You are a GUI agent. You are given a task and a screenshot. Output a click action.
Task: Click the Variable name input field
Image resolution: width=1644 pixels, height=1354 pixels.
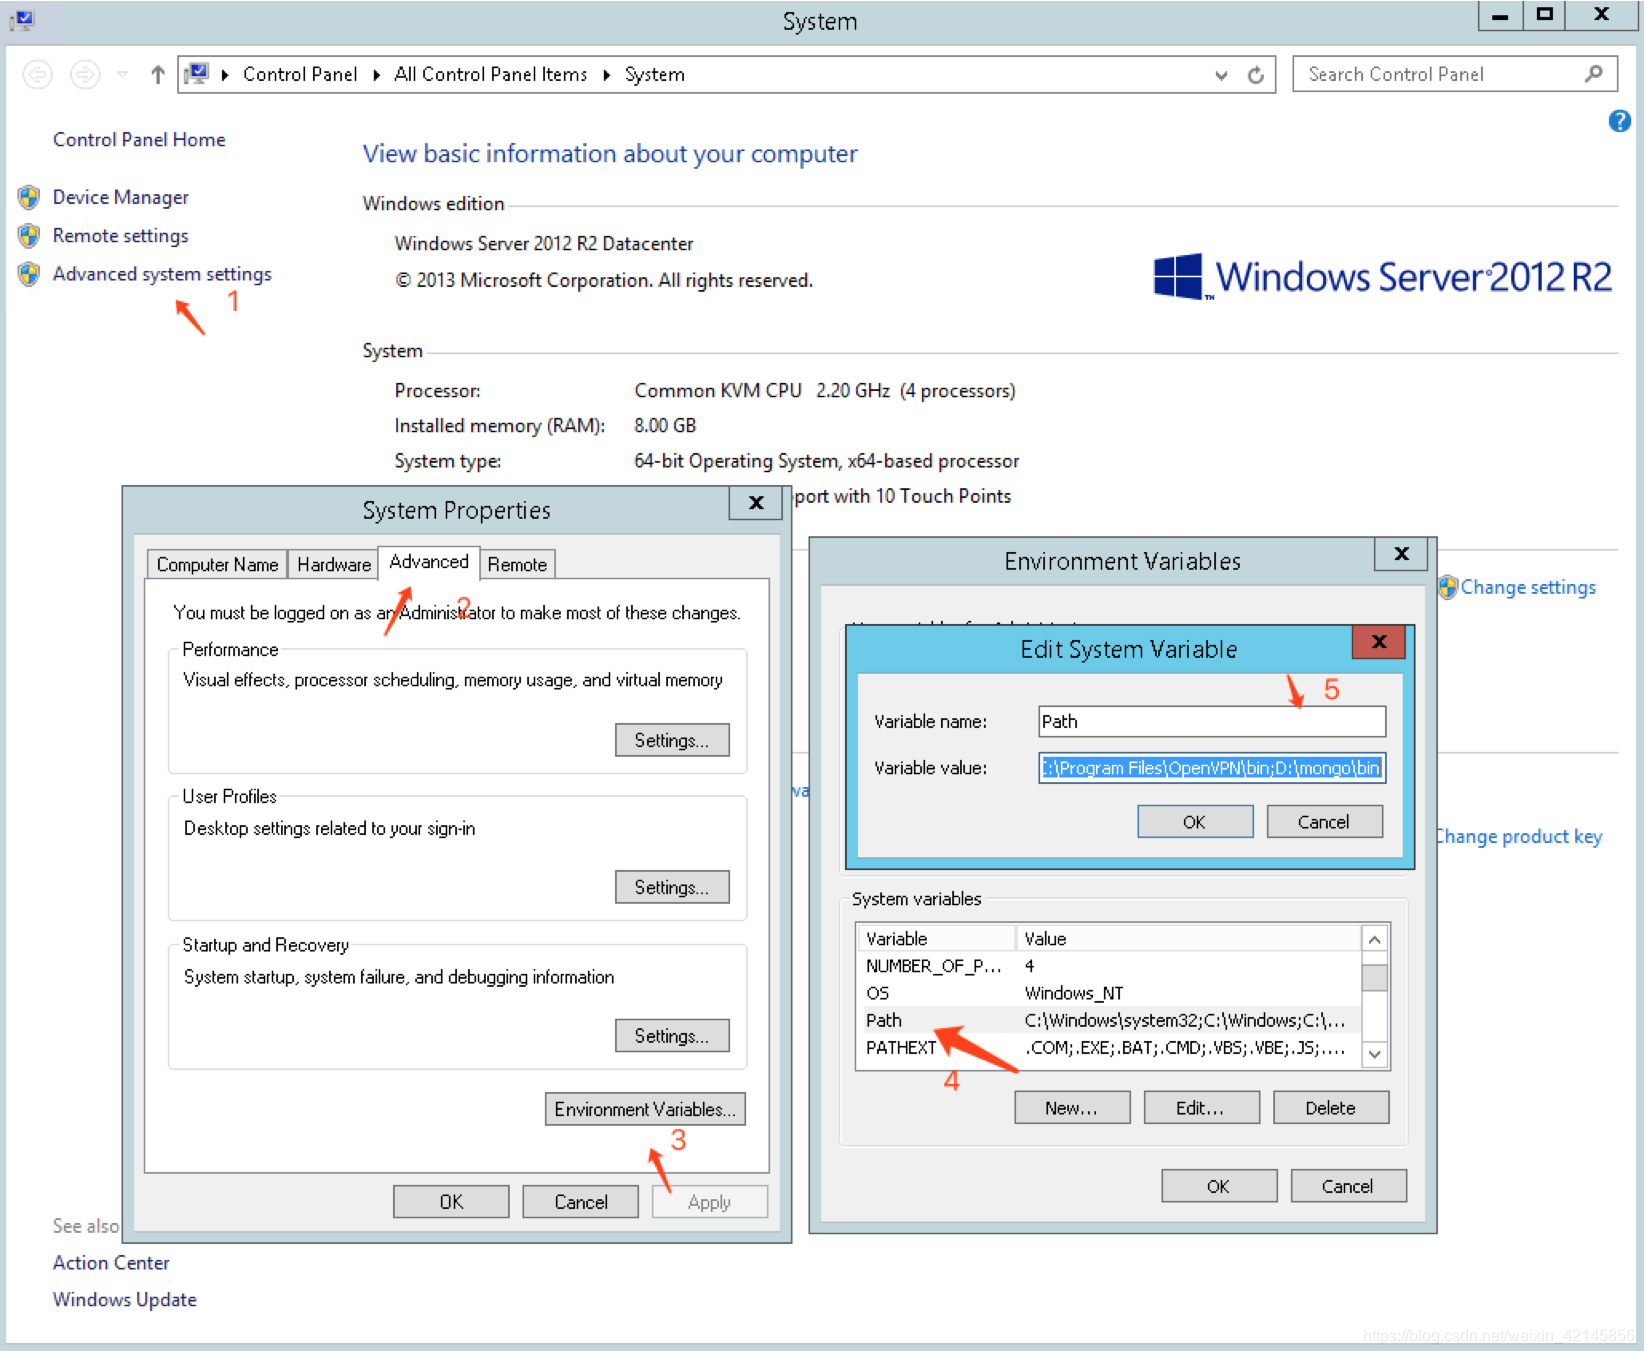coord(1212,722)
